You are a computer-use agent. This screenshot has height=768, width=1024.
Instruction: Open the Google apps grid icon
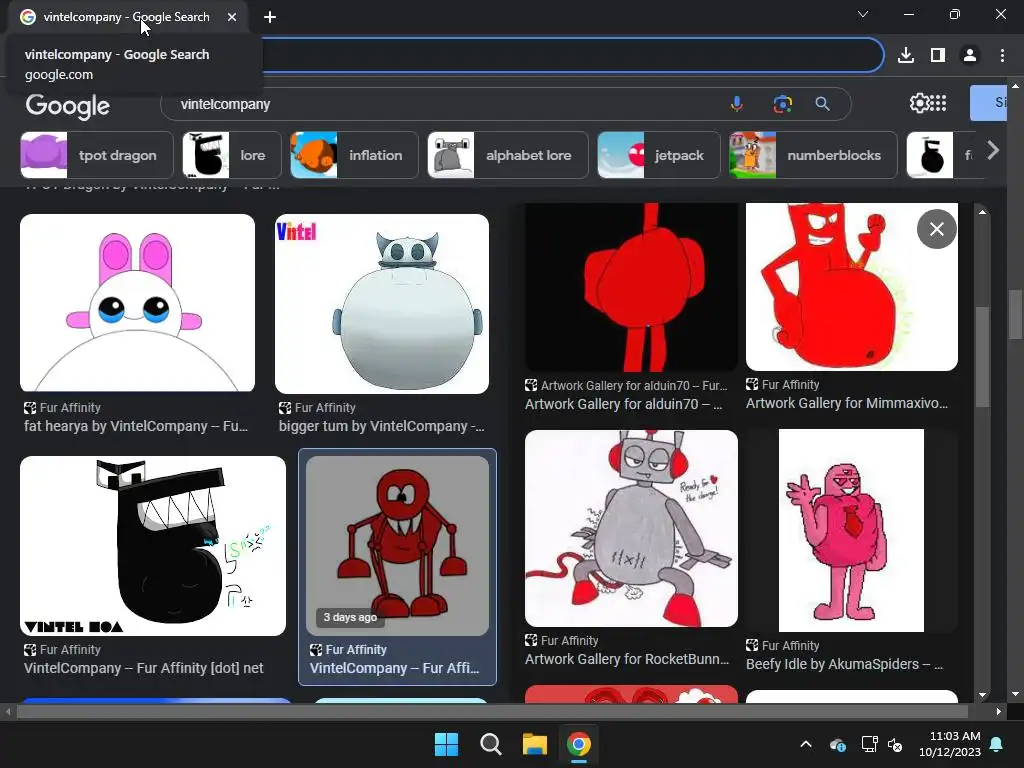pyautogui.click(x=938, y=103)
